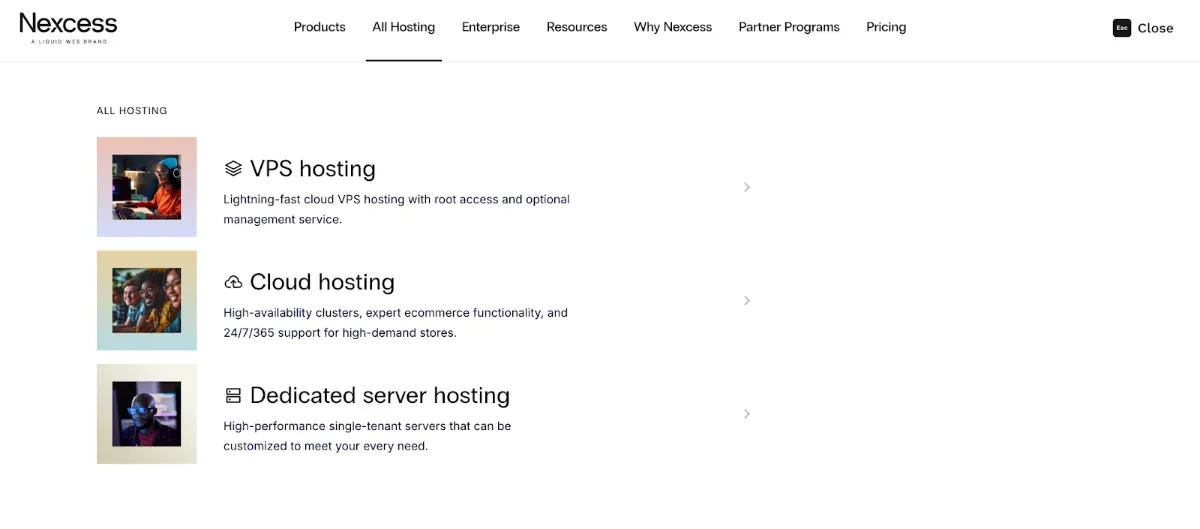Image resolution: width=1200 pixels, height=529 pixels.
Task: Click the ALL HOSTING section heading
Action: [132, 111]
